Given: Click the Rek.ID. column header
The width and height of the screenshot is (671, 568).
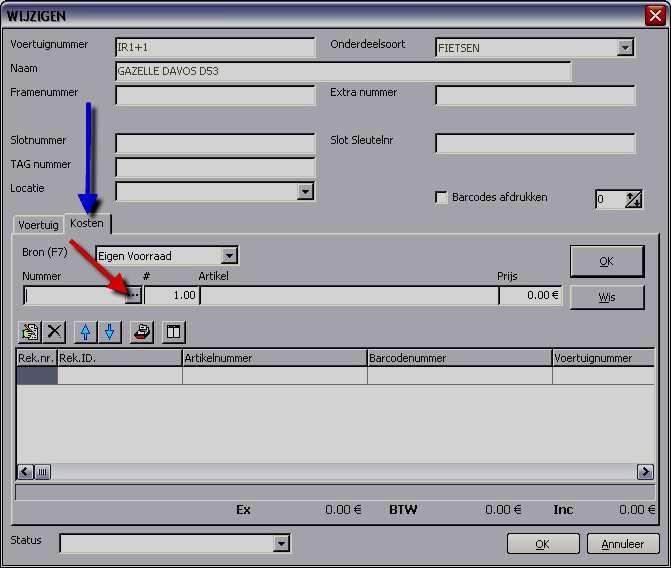Looking at the screenshot, I should point(120,358).
